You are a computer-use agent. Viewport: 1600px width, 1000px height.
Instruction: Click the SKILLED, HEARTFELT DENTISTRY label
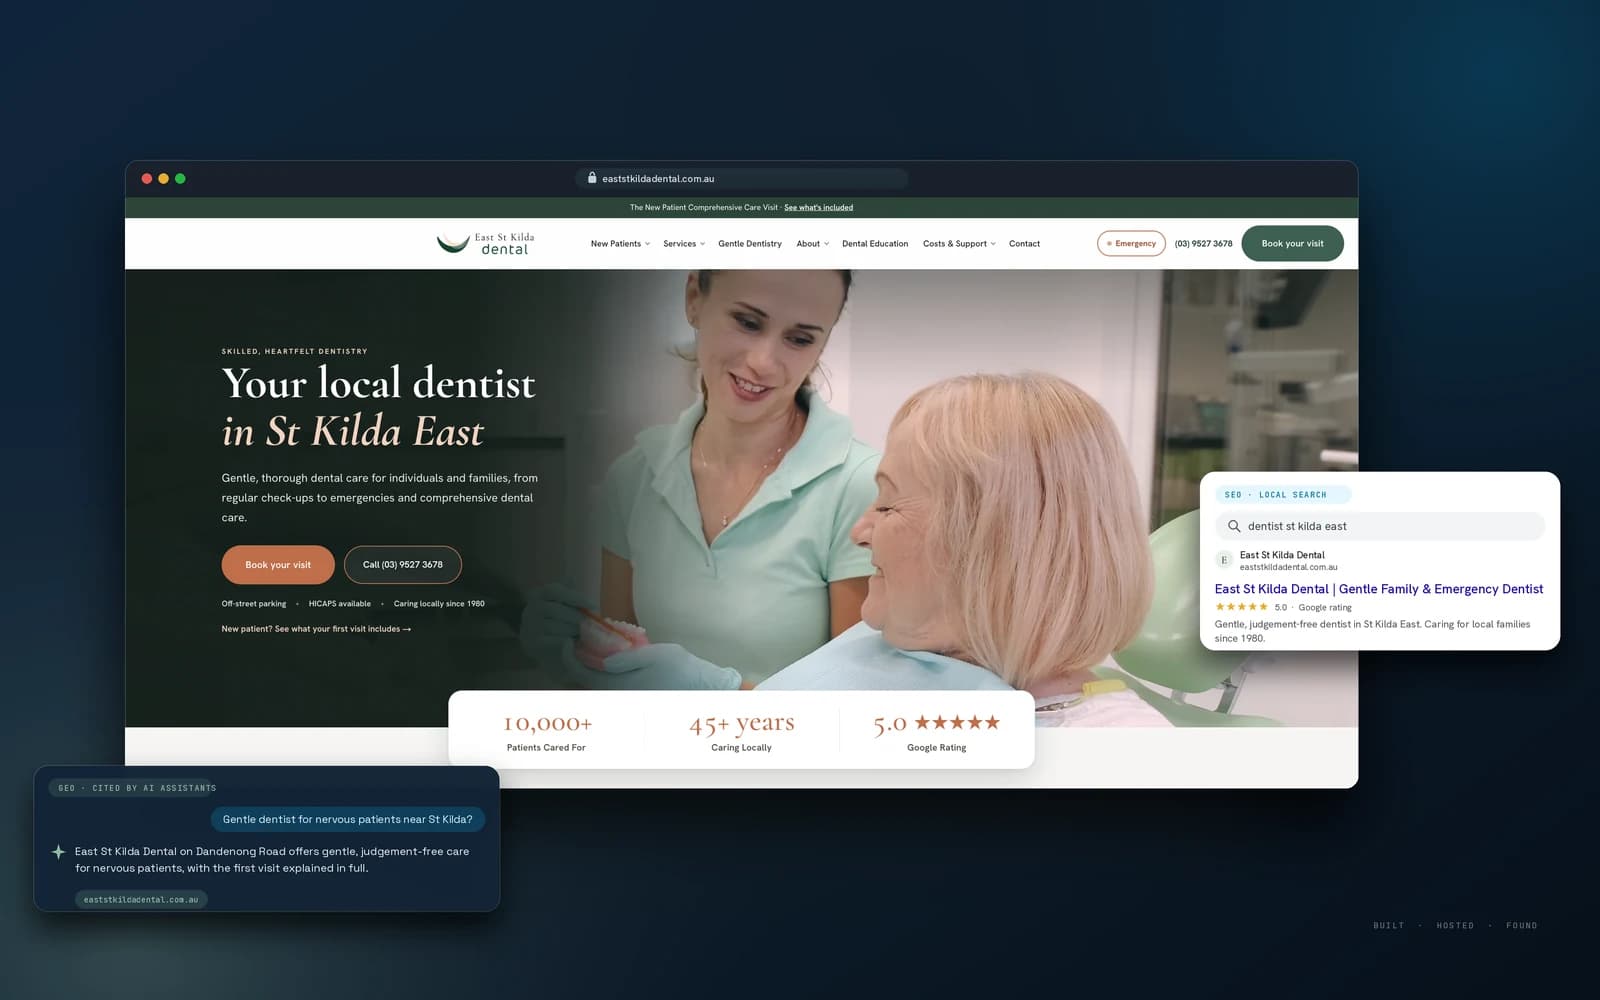pyautogui.click(x=294, y=352)
